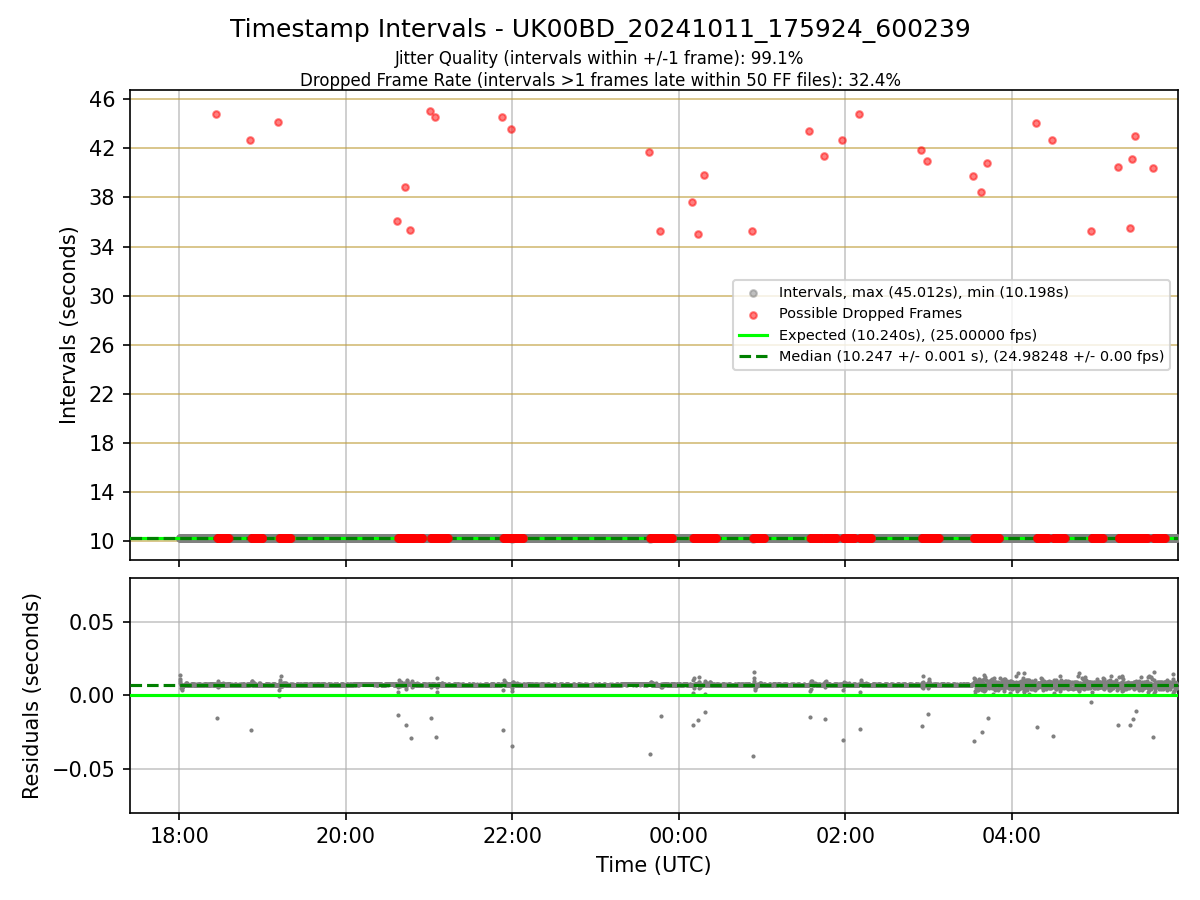Click the 'Time (UTC)' axis label

[654, 865]
